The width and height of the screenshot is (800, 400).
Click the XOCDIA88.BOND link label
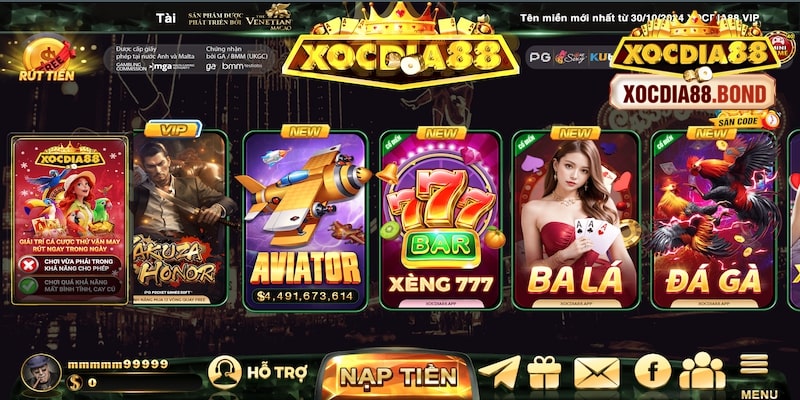pyautogui.click(x=692, y=94)
